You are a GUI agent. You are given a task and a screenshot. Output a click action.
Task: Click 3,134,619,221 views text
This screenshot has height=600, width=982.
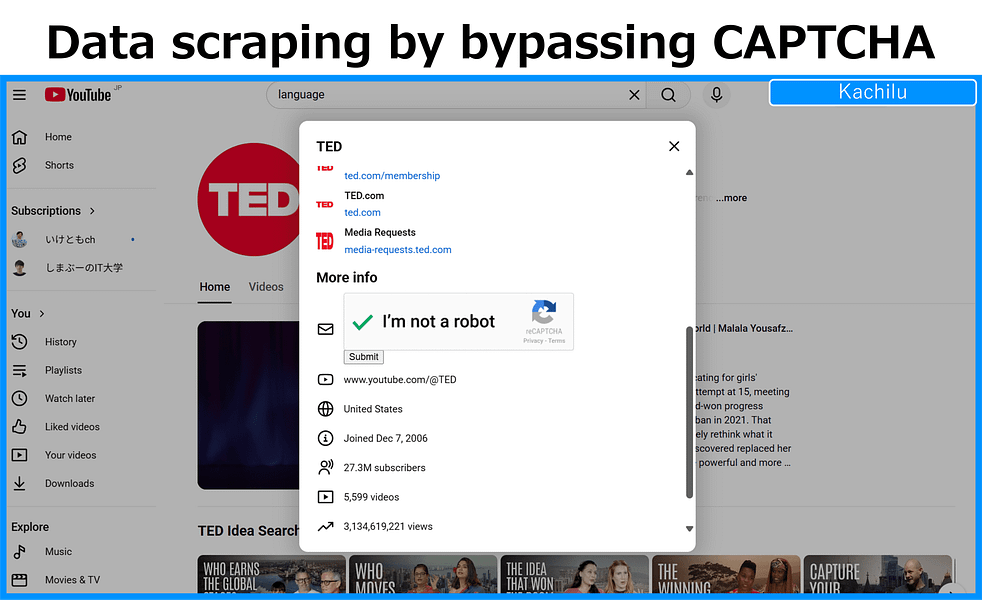click(388, 527)
